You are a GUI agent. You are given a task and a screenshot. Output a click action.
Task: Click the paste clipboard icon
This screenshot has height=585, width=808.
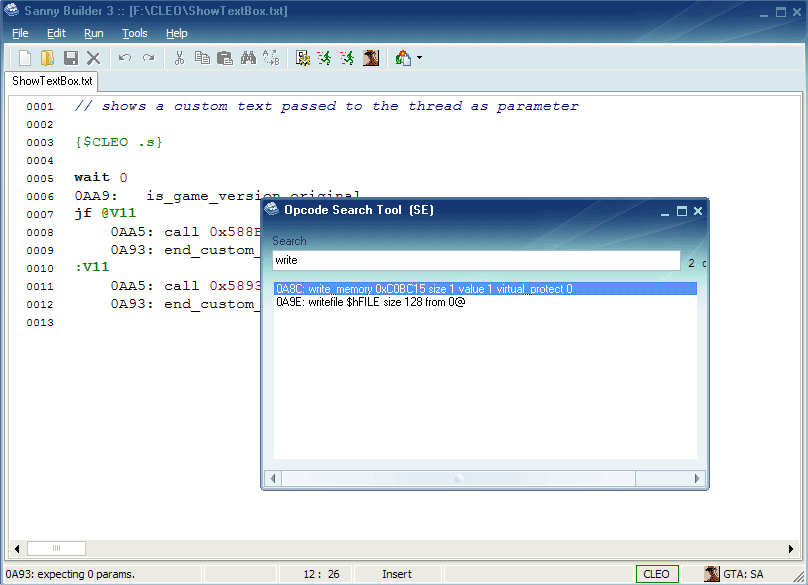pyautogui.click(x=225, y=59)
